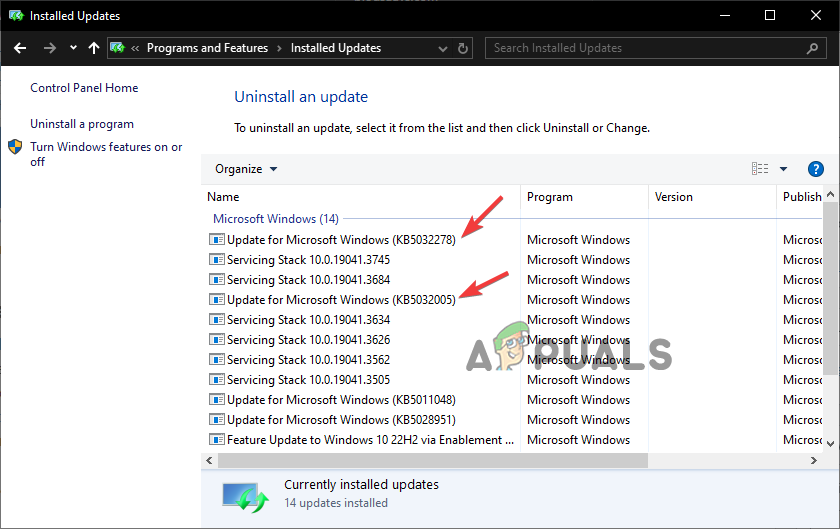The height and width of the screenshot is (529, 840).
Task: Click the icon beside Servicing Stack 10.0.19041.3634
Action: 216,320
